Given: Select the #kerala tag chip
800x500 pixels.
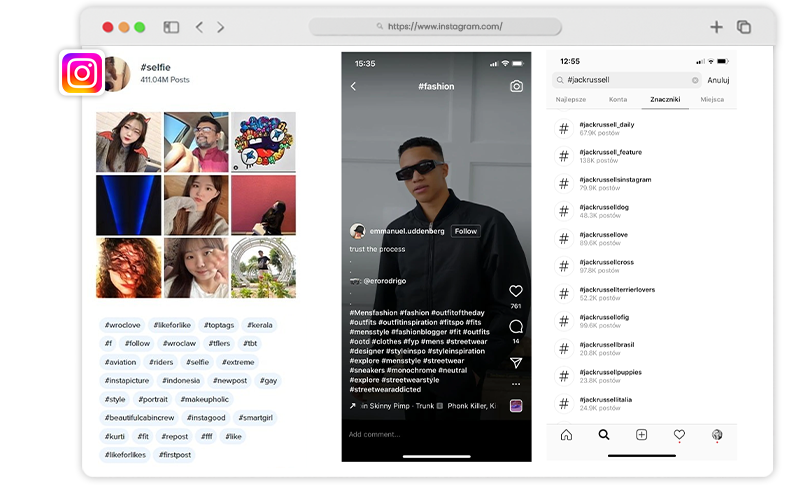Looking at the screenshot, I should [260, 325].
